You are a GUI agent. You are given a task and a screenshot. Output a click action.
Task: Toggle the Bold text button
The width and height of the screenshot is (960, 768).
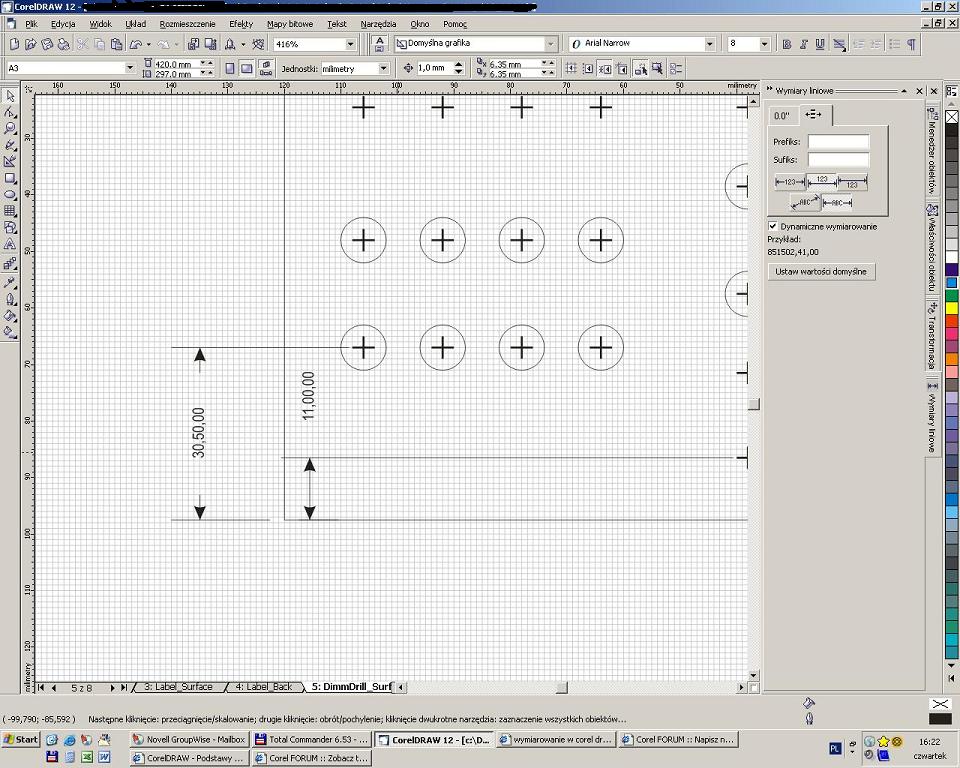787,44
